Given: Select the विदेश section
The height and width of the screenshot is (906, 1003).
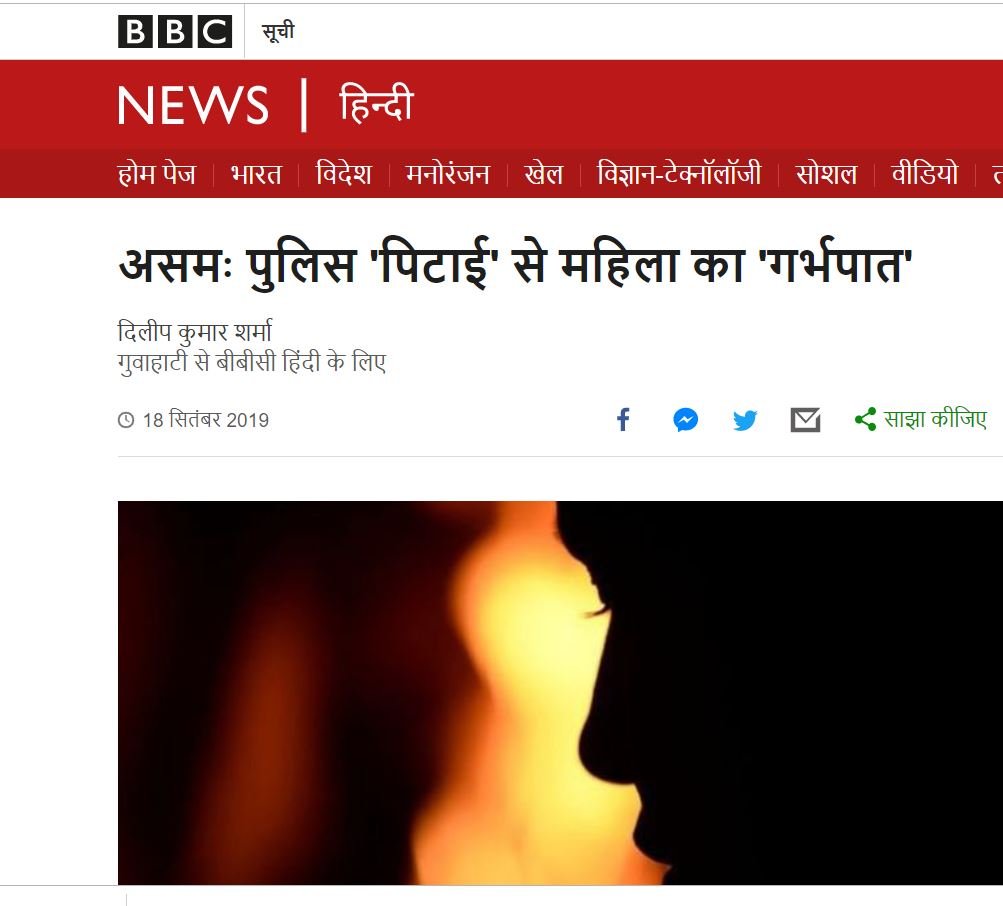Looking at the screenshot, I should coord(344,174).
